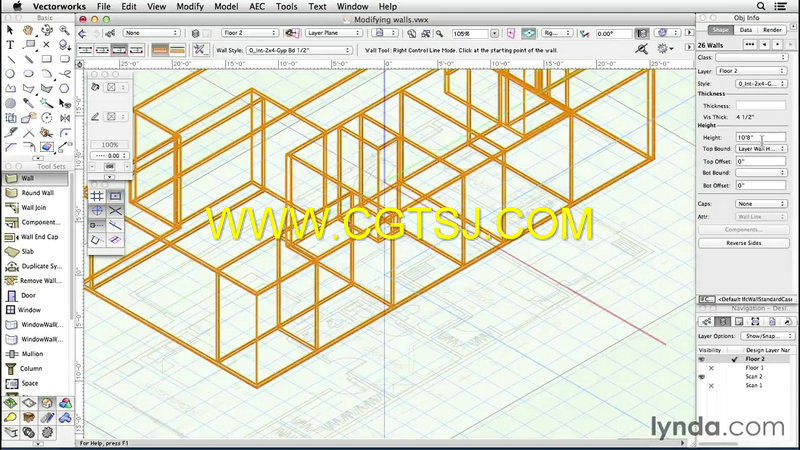Toggle Snap to Grid in snapping palette
This screenshot has width=800, height=450.
[x=97, y=196]
